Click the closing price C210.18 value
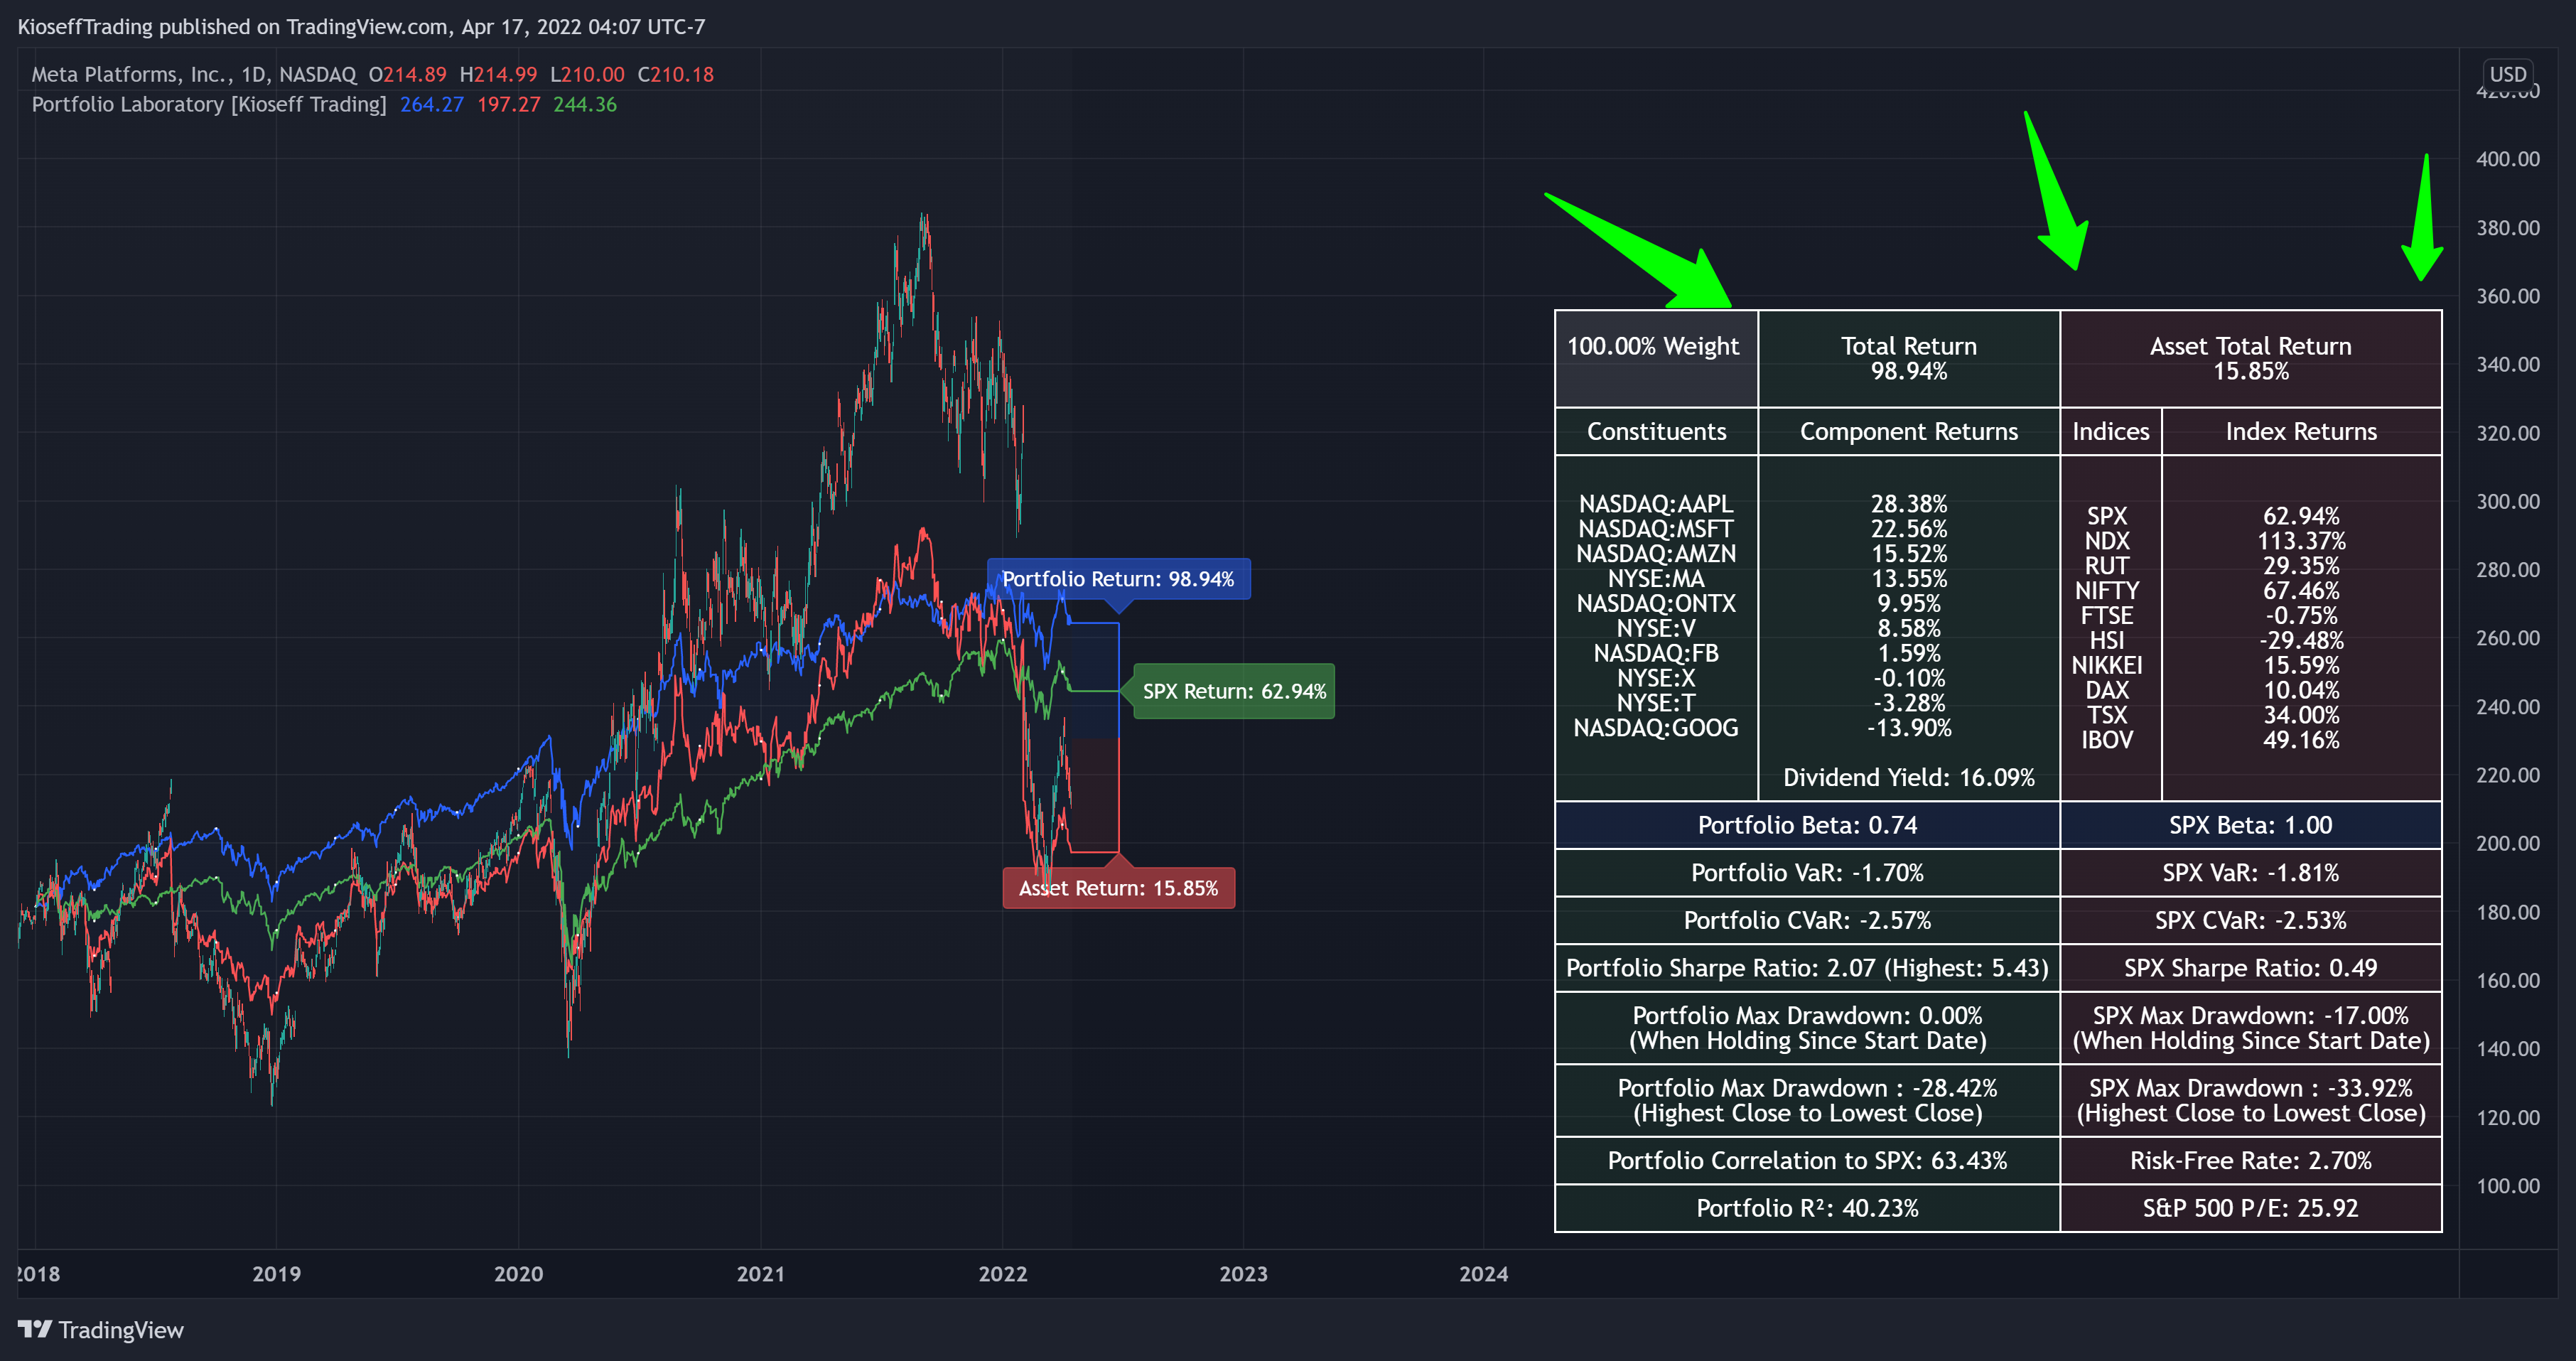Image resolution: width=2576 pixels, height=1361 pixels. pos(676,74)
